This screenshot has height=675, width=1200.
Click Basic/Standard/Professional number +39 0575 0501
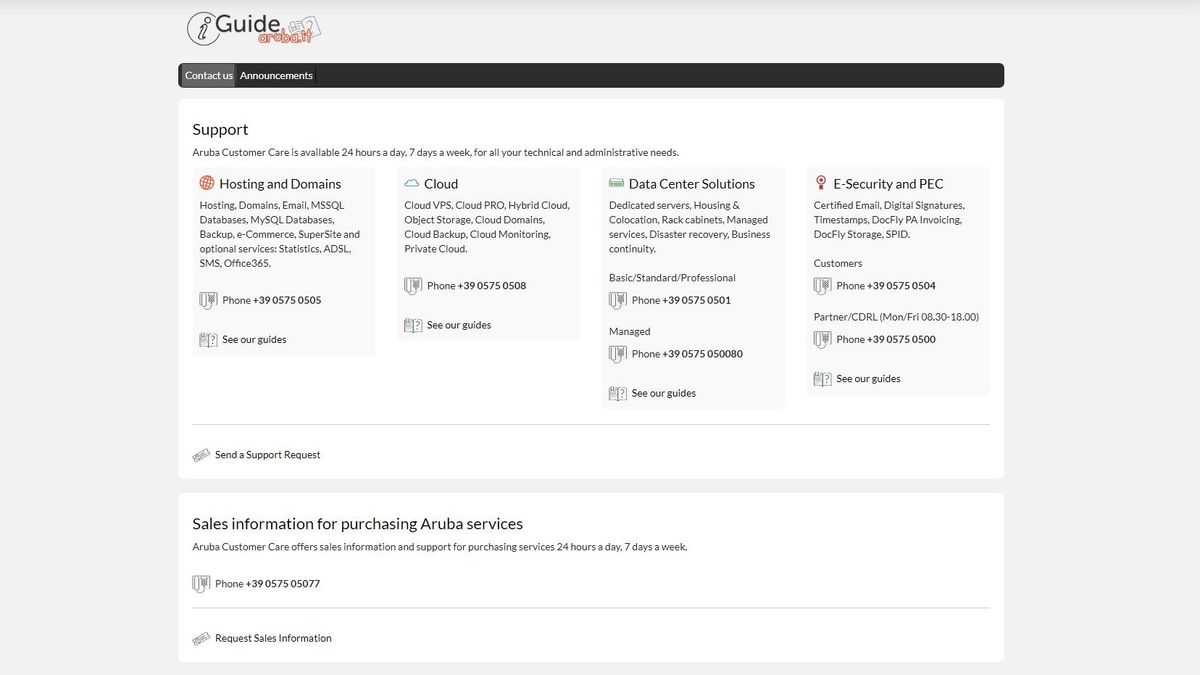pos(697,300)
